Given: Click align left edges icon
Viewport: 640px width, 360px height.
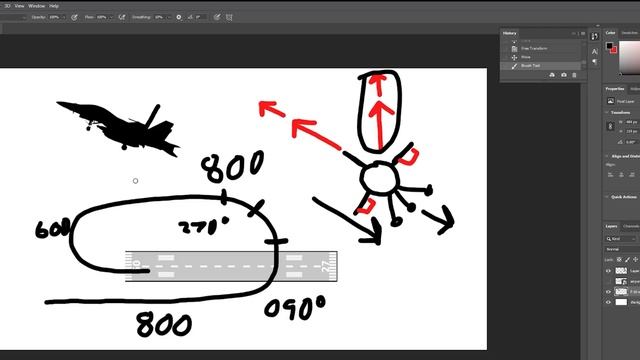Looking at the screenshot, I should tap(610, 175).
